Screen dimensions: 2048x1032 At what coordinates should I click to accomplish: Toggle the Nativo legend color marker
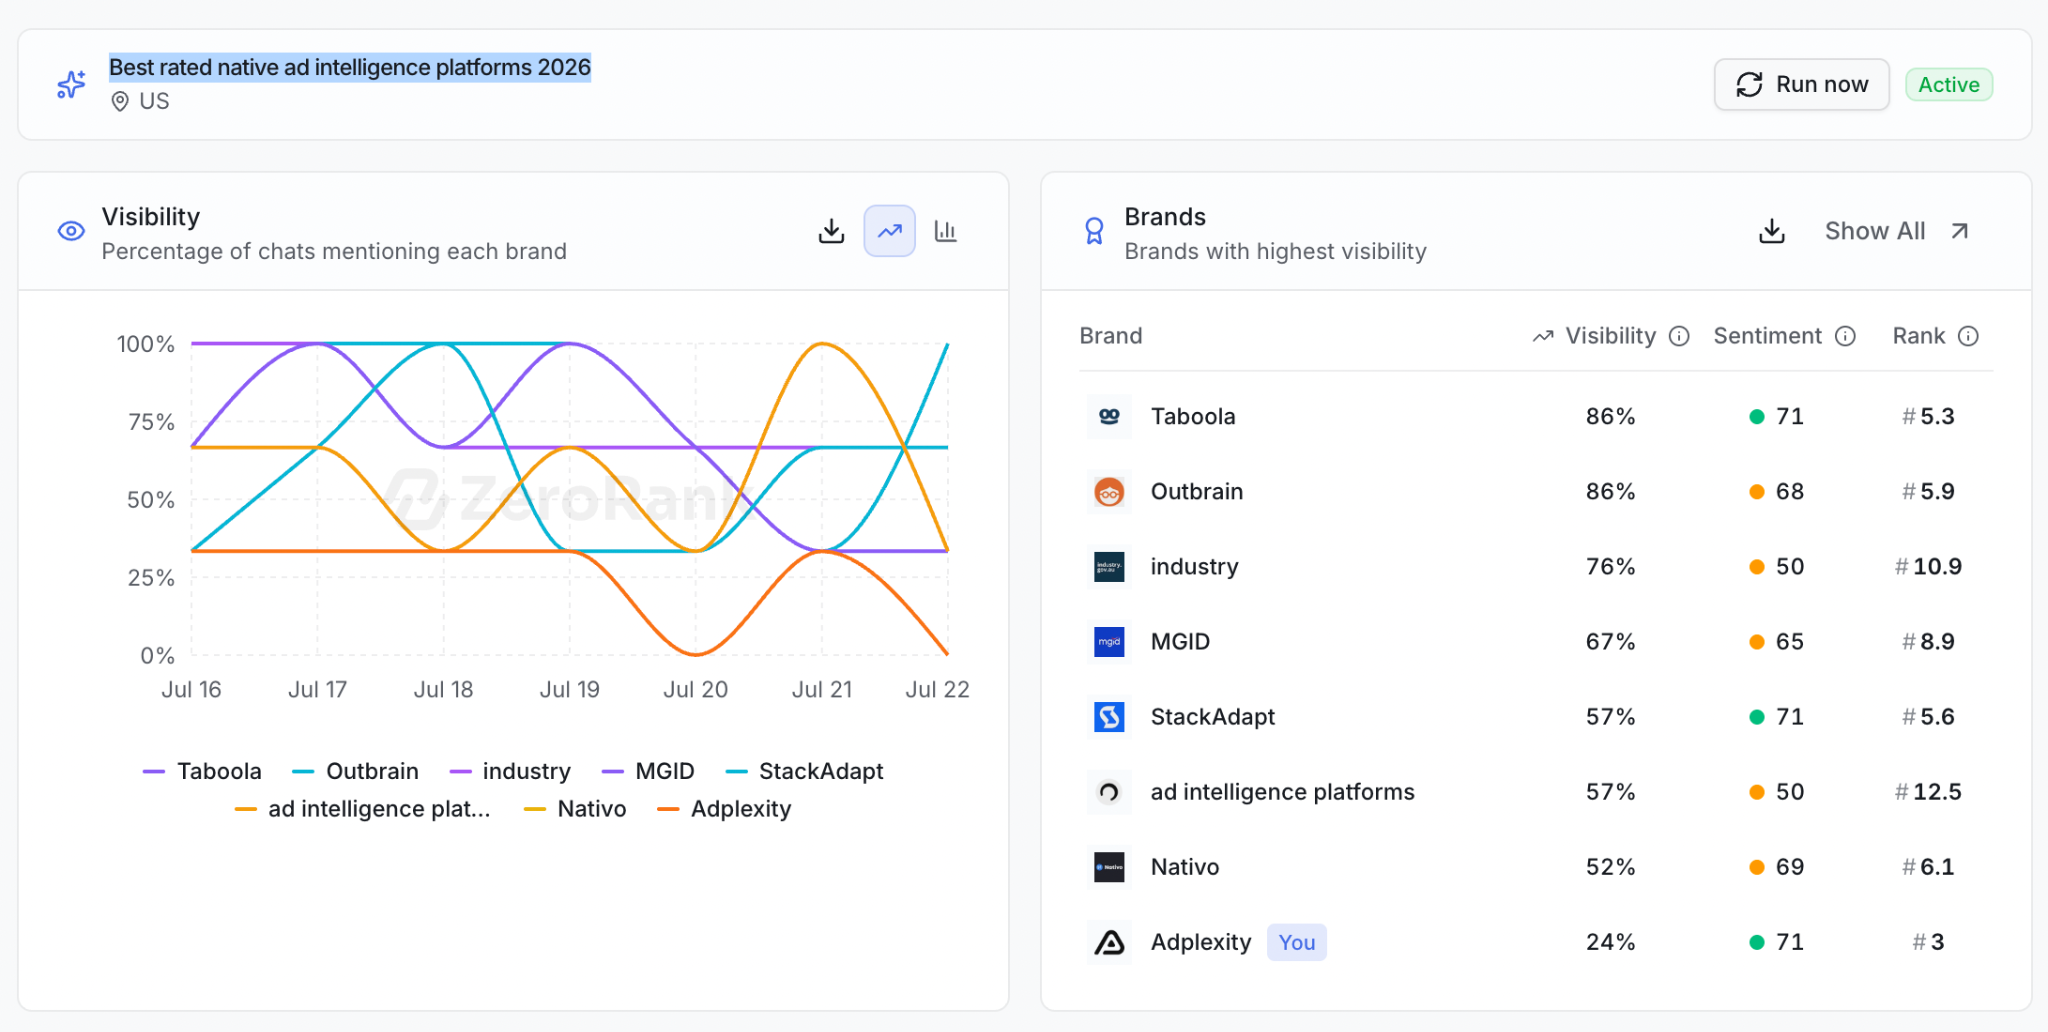(535, 809)
